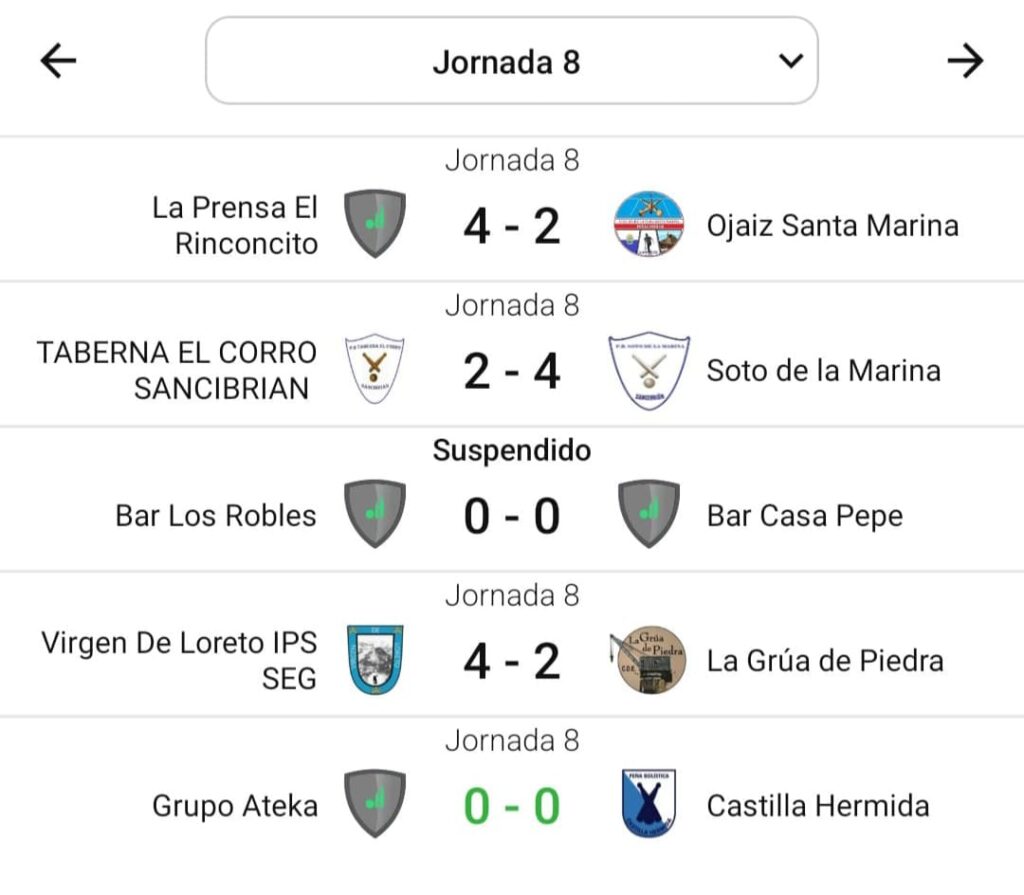This screenshot has height=895, width=1024.
Task: Select Bar Casa Pepe shield icon
Action: click(x=649, y=513)
